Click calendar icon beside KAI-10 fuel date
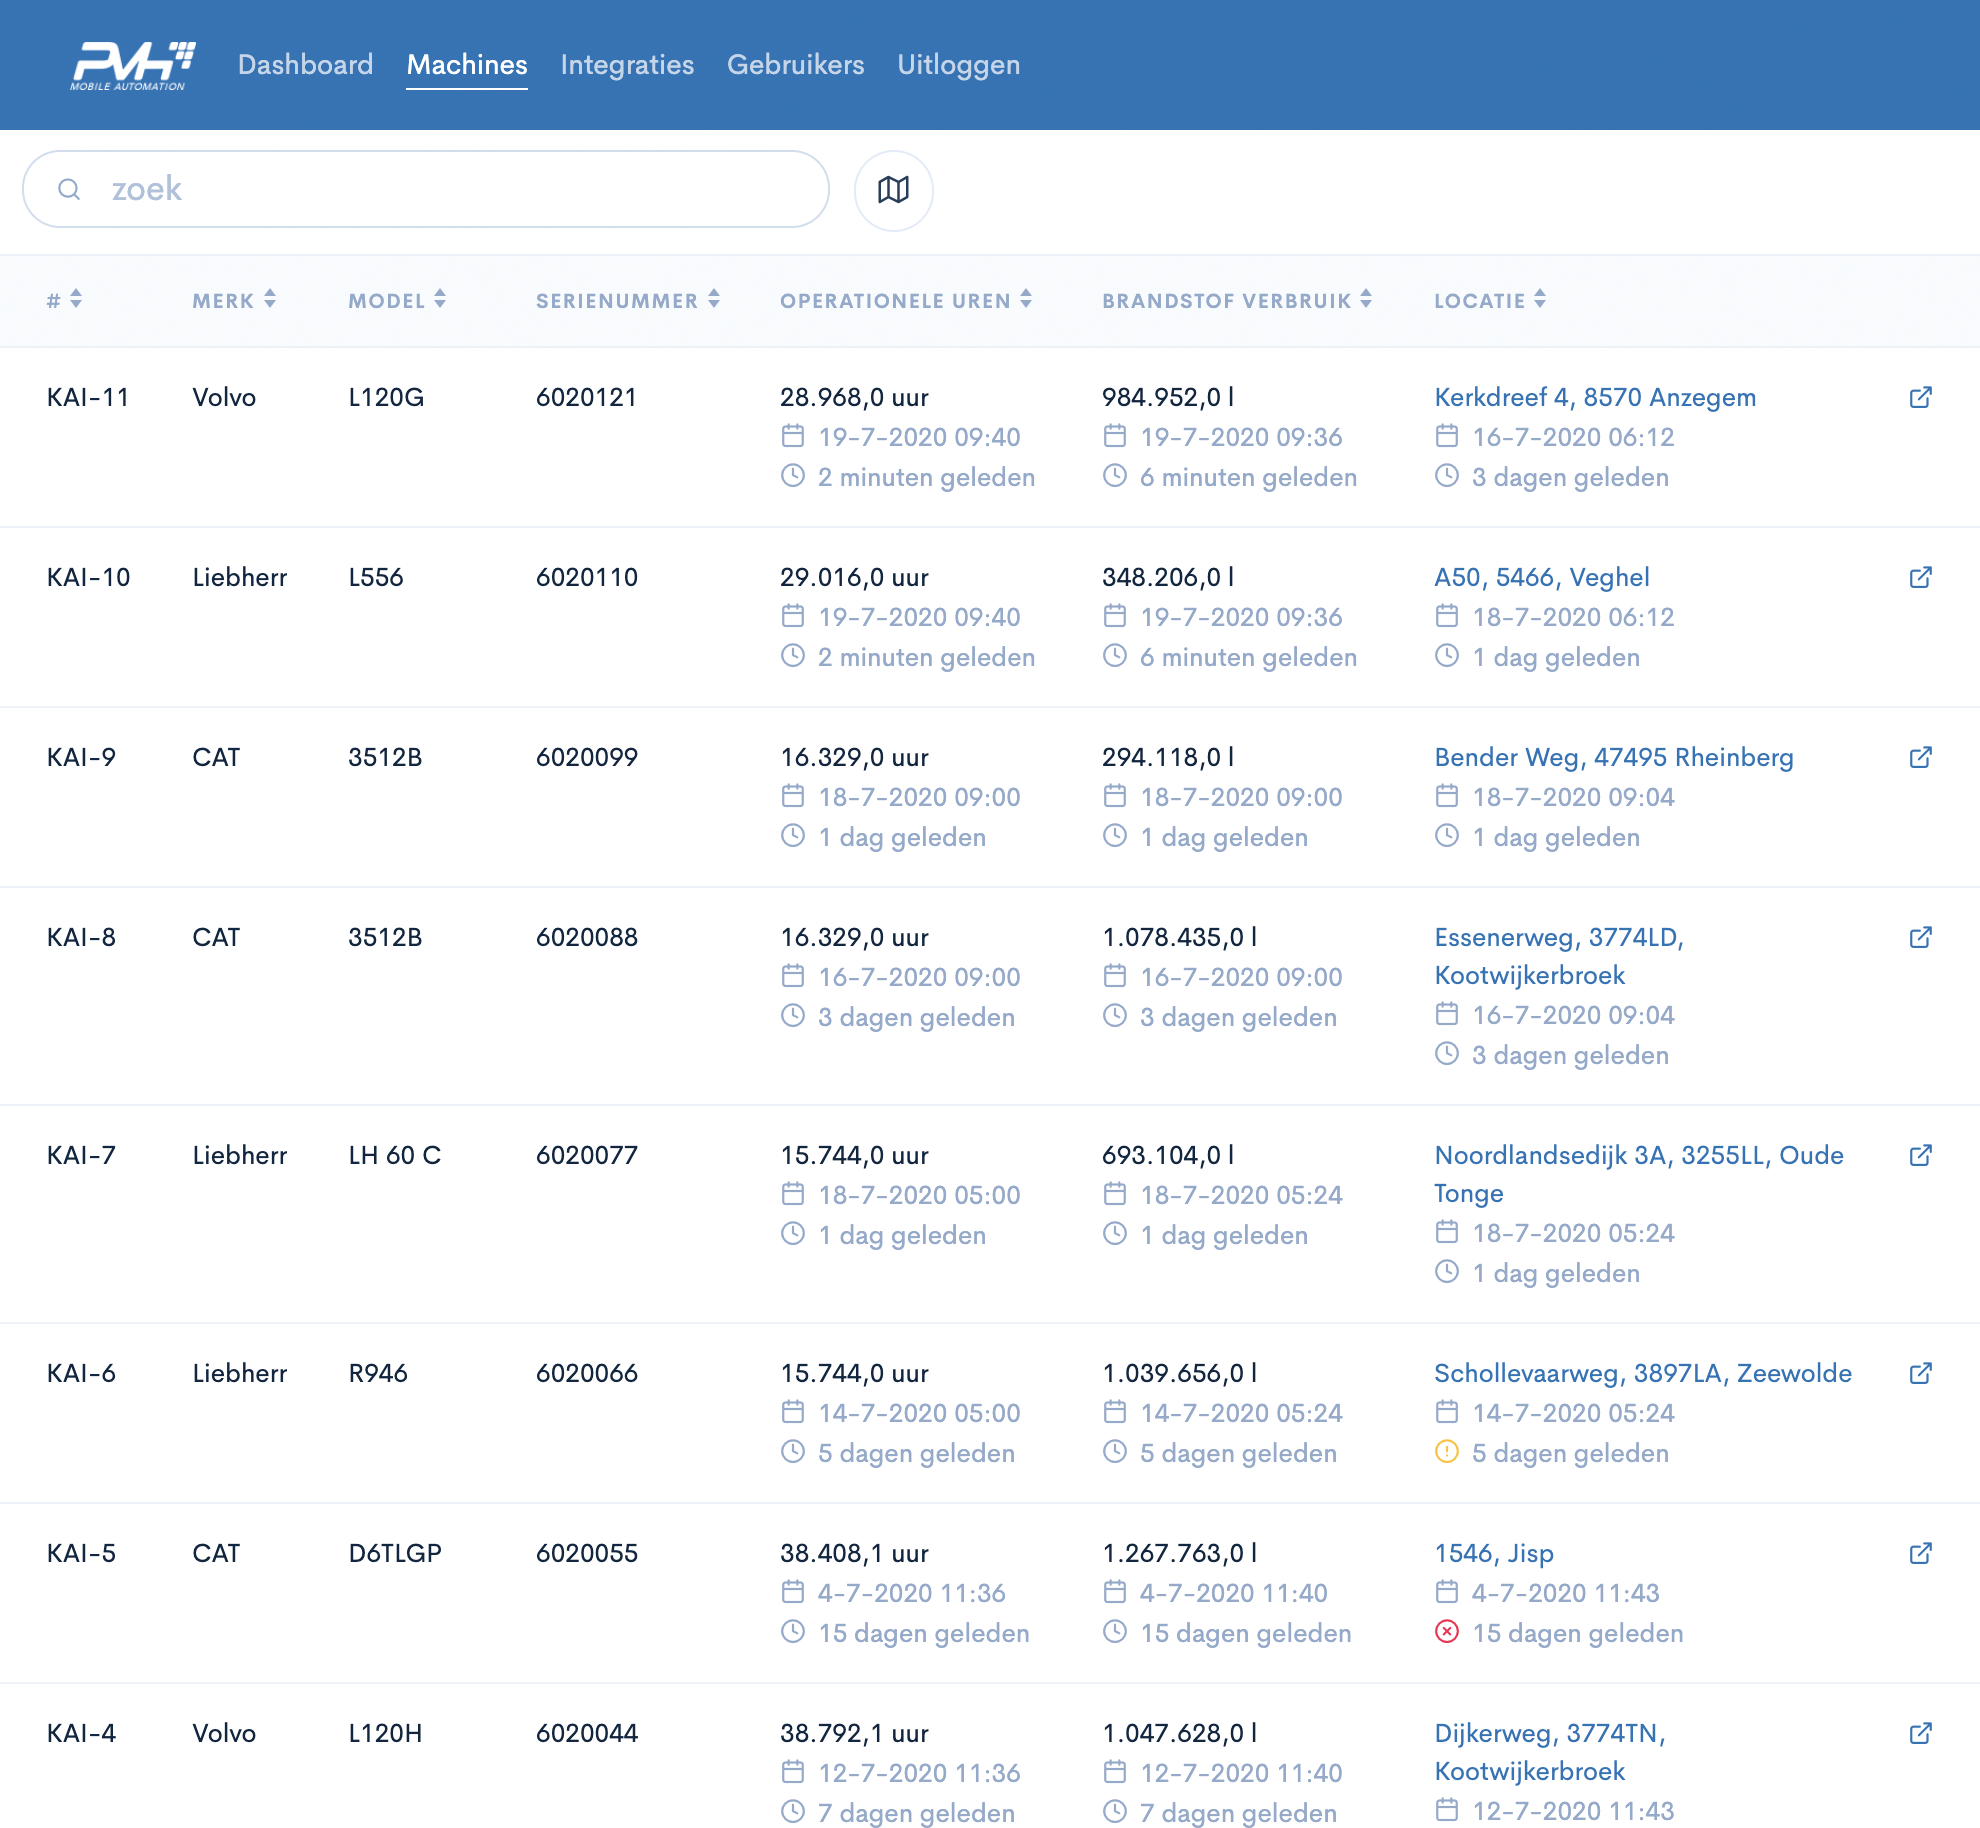Image resolution: width=1980 pixels, height=1828 pixels. pyautogui.click(x=1115, y=616)
